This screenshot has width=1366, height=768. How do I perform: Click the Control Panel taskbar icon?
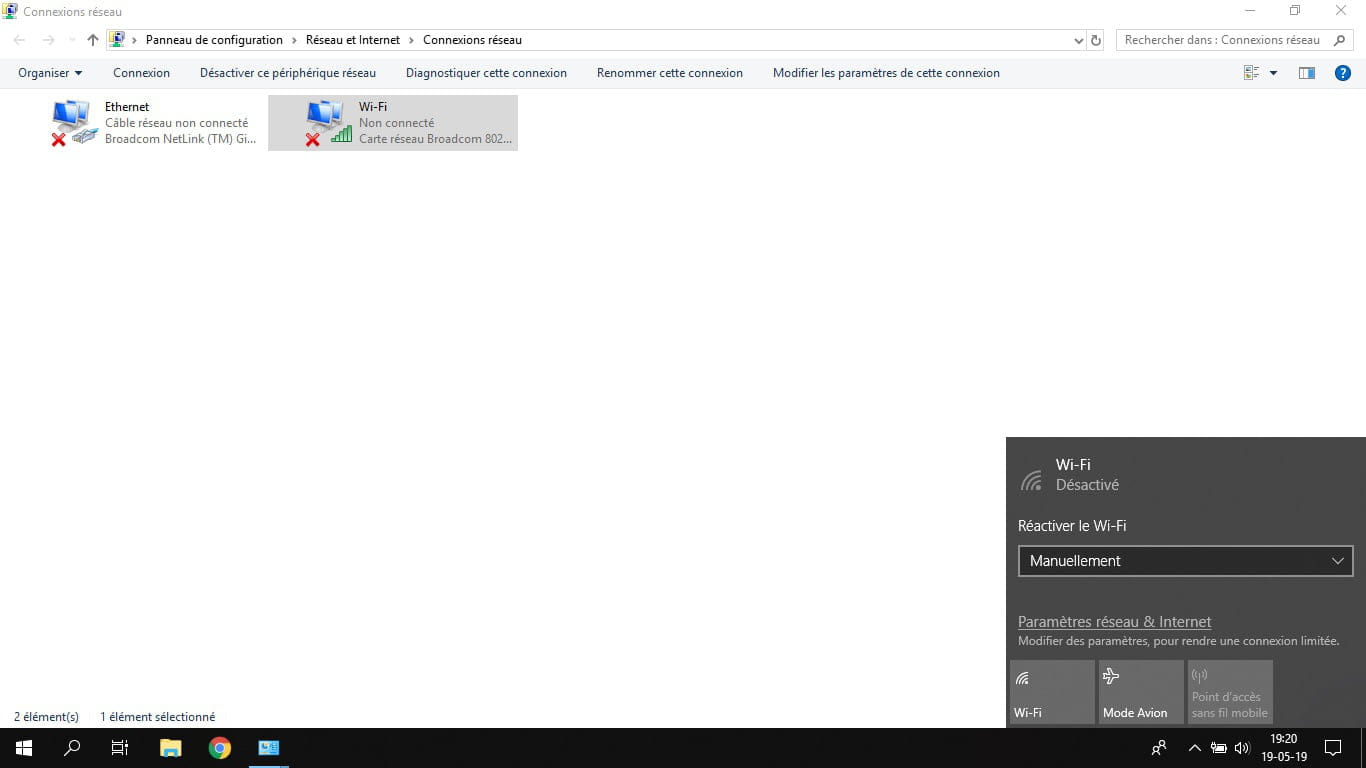pos(269,748)
